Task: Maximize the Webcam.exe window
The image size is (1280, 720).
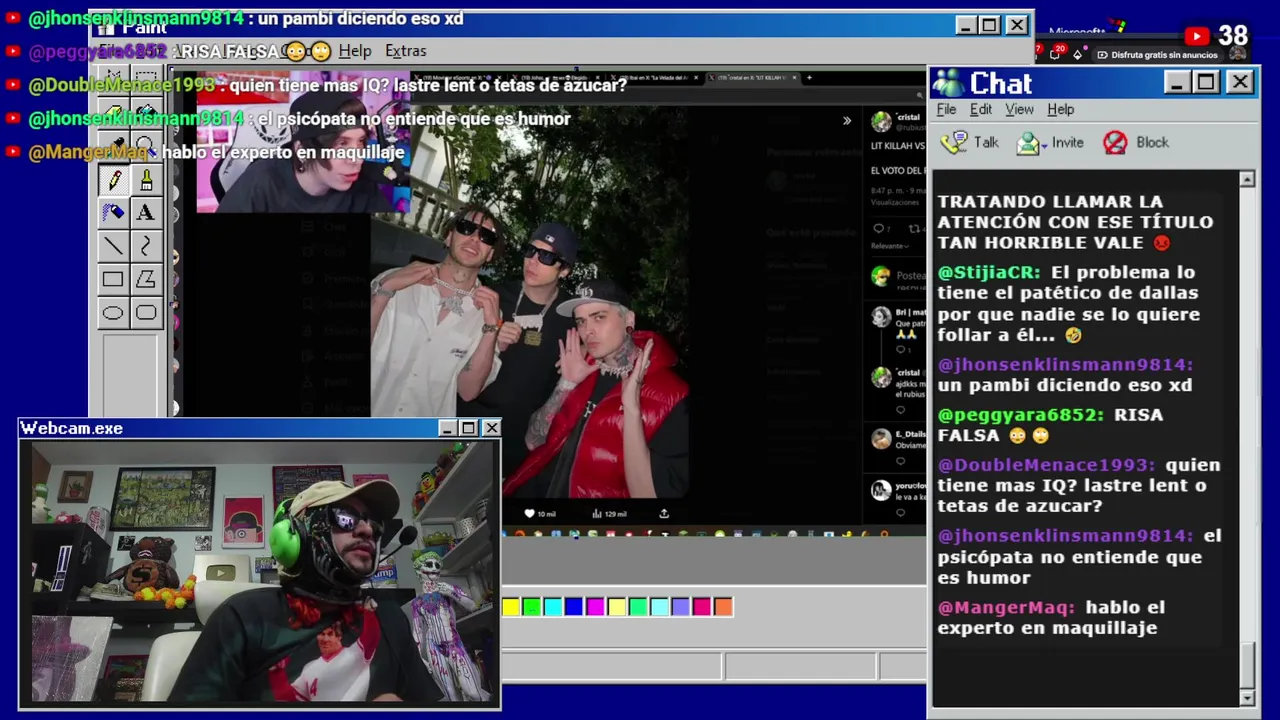Action: (469, 428)
